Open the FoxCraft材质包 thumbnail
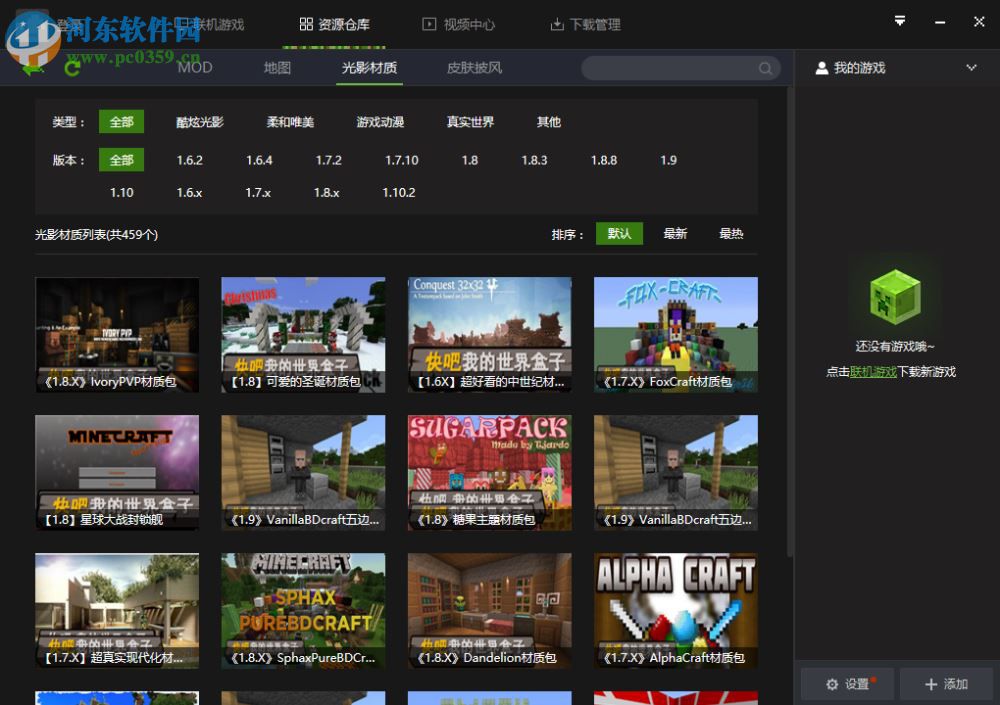The height and width of the screenshot is (705, 1000). click(676, 334)
